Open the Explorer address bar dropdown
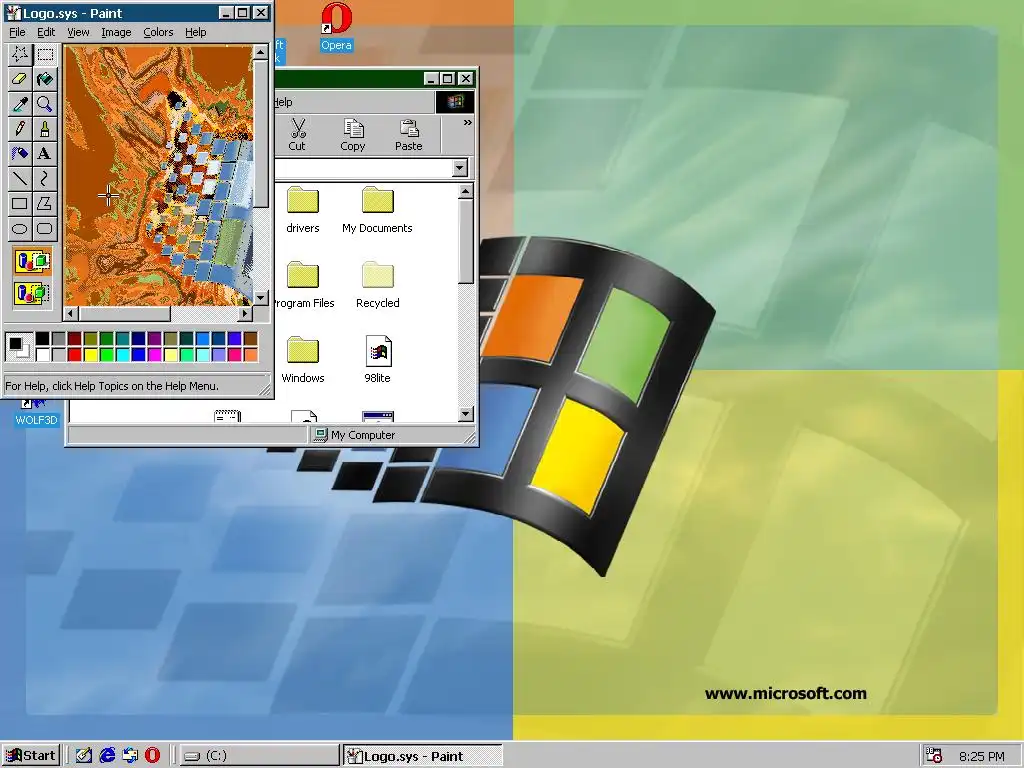1024x768 pixels. (x=460, y=168)
